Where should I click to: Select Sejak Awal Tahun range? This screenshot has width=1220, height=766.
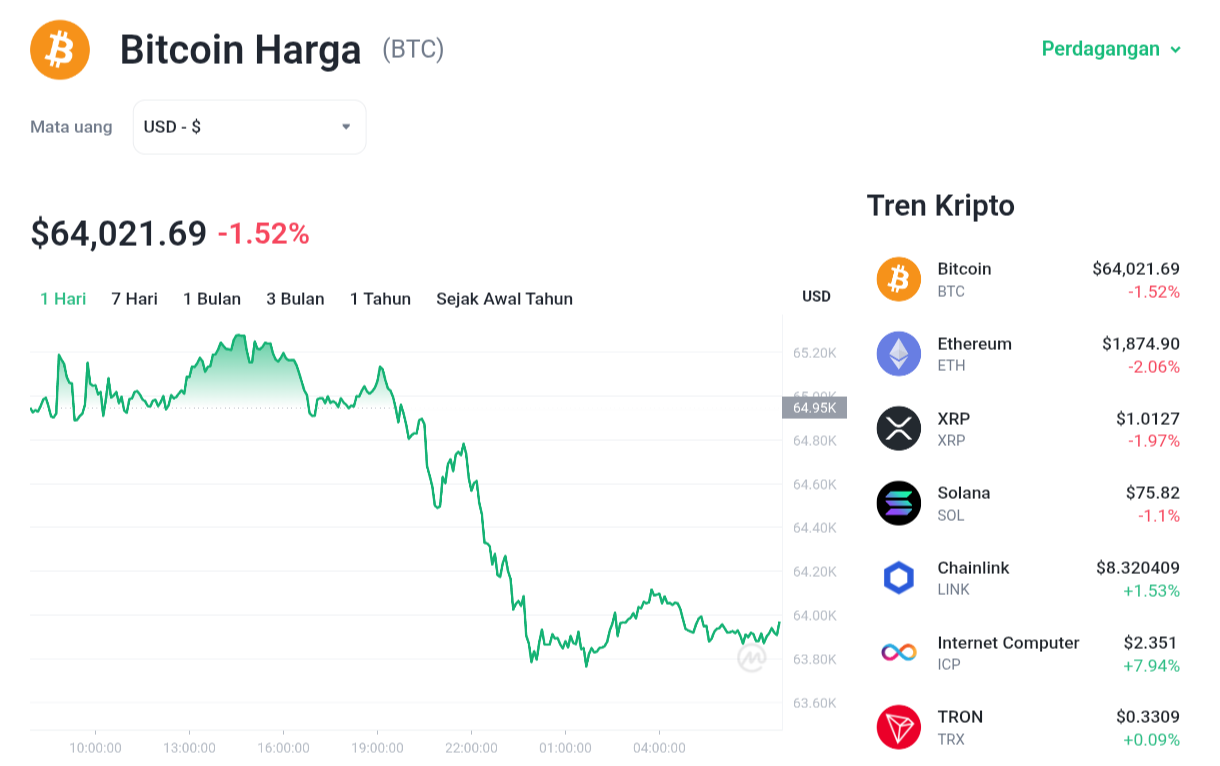pos(504,299)
